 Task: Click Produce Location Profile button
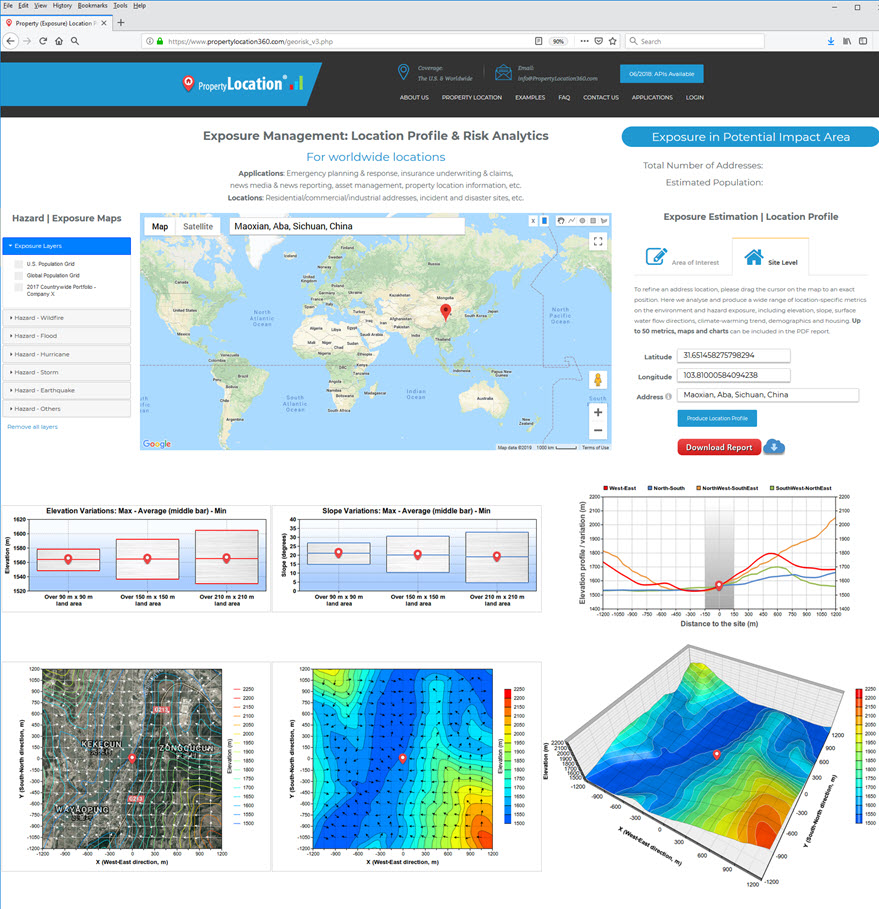coord(717,418)
